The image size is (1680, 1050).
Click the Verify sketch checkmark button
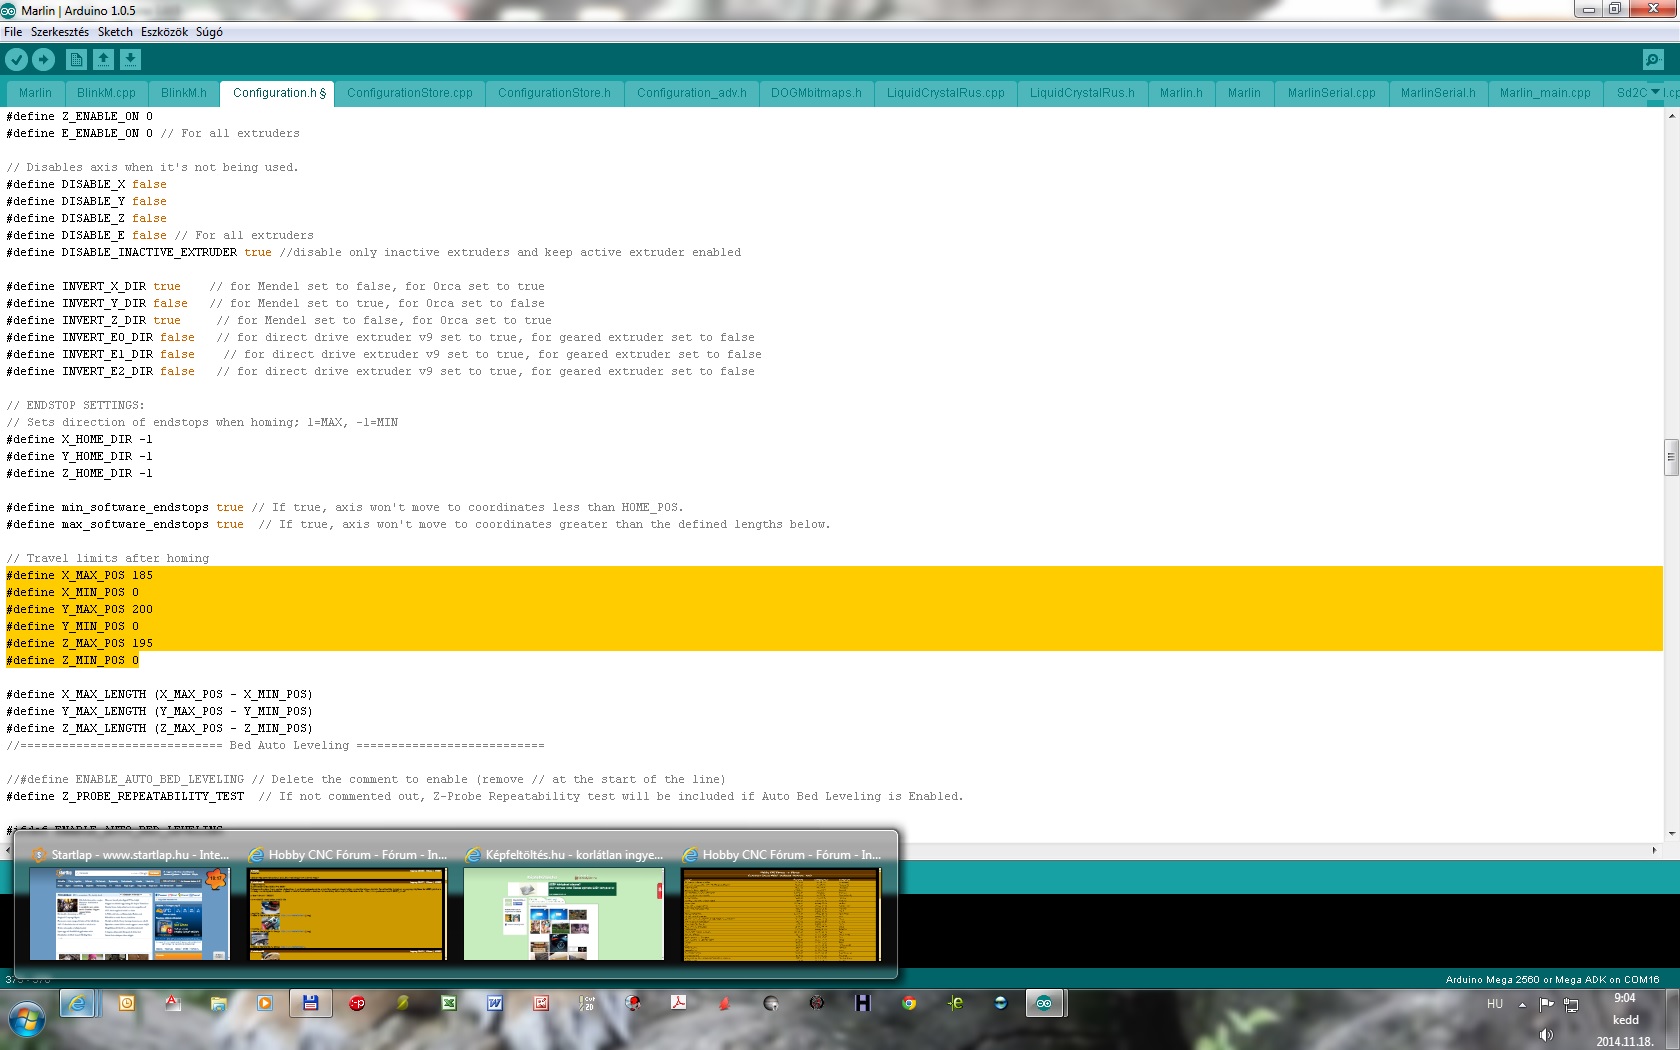[16, 60]
